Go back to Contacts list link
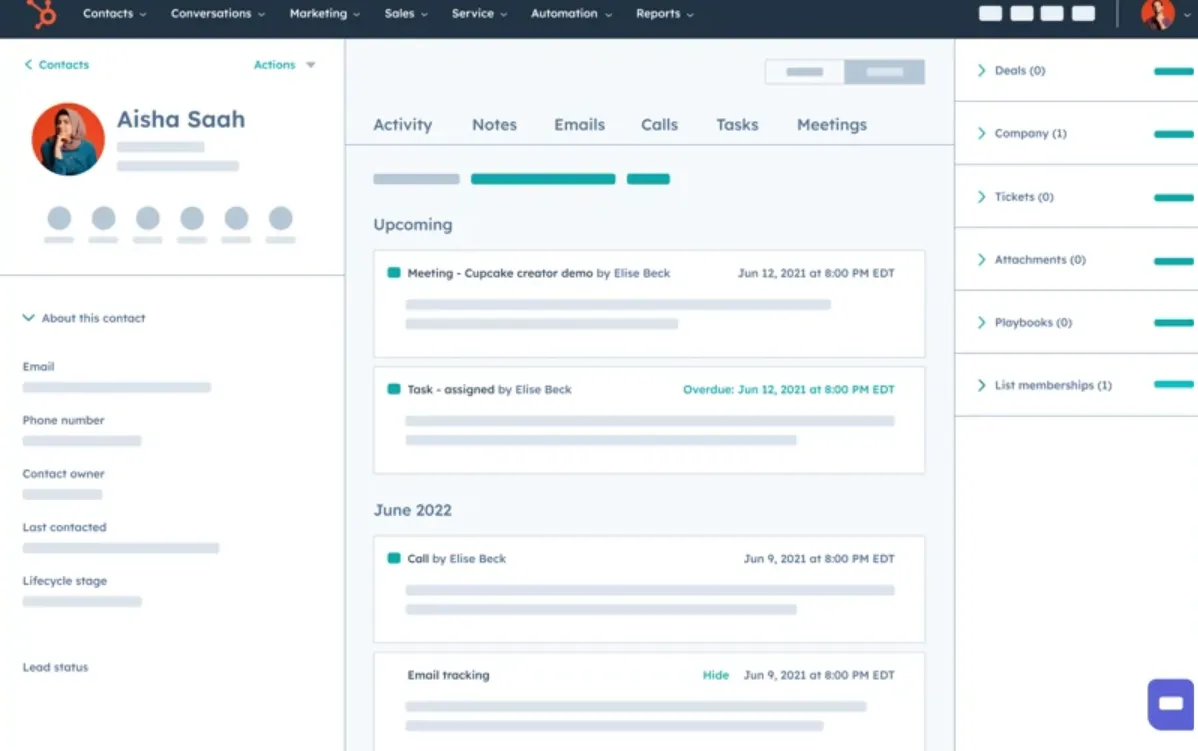The image size is (1198, 751). click(x=57, y=65)
